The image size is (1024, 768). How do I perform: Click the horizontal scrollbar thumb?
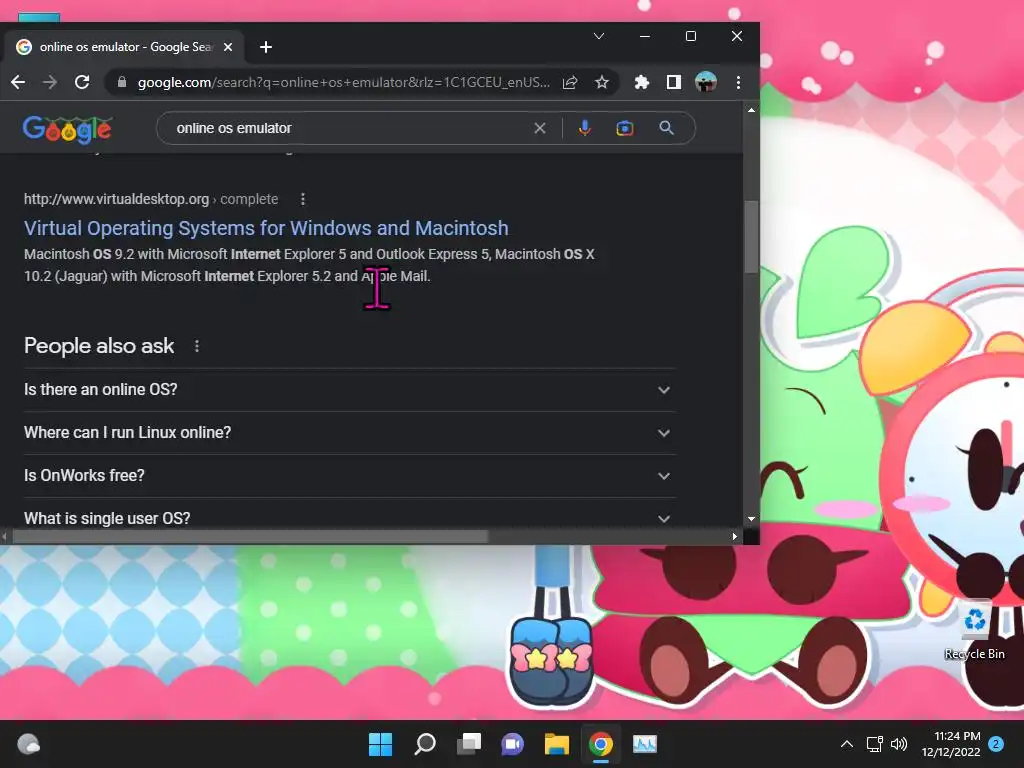pyautogui.click(x=250, y=537)
